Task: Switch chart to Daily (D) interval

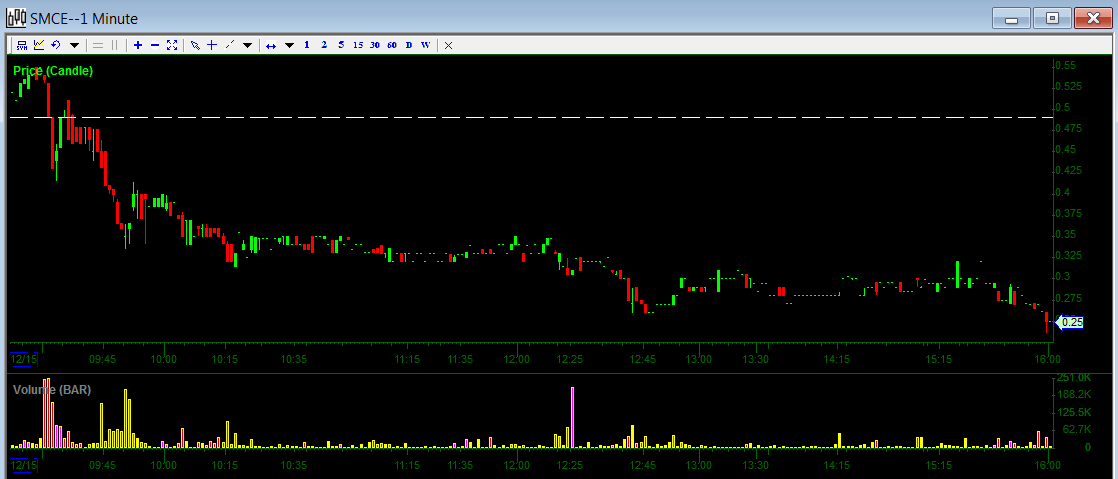Action: [x=408, y=45]
